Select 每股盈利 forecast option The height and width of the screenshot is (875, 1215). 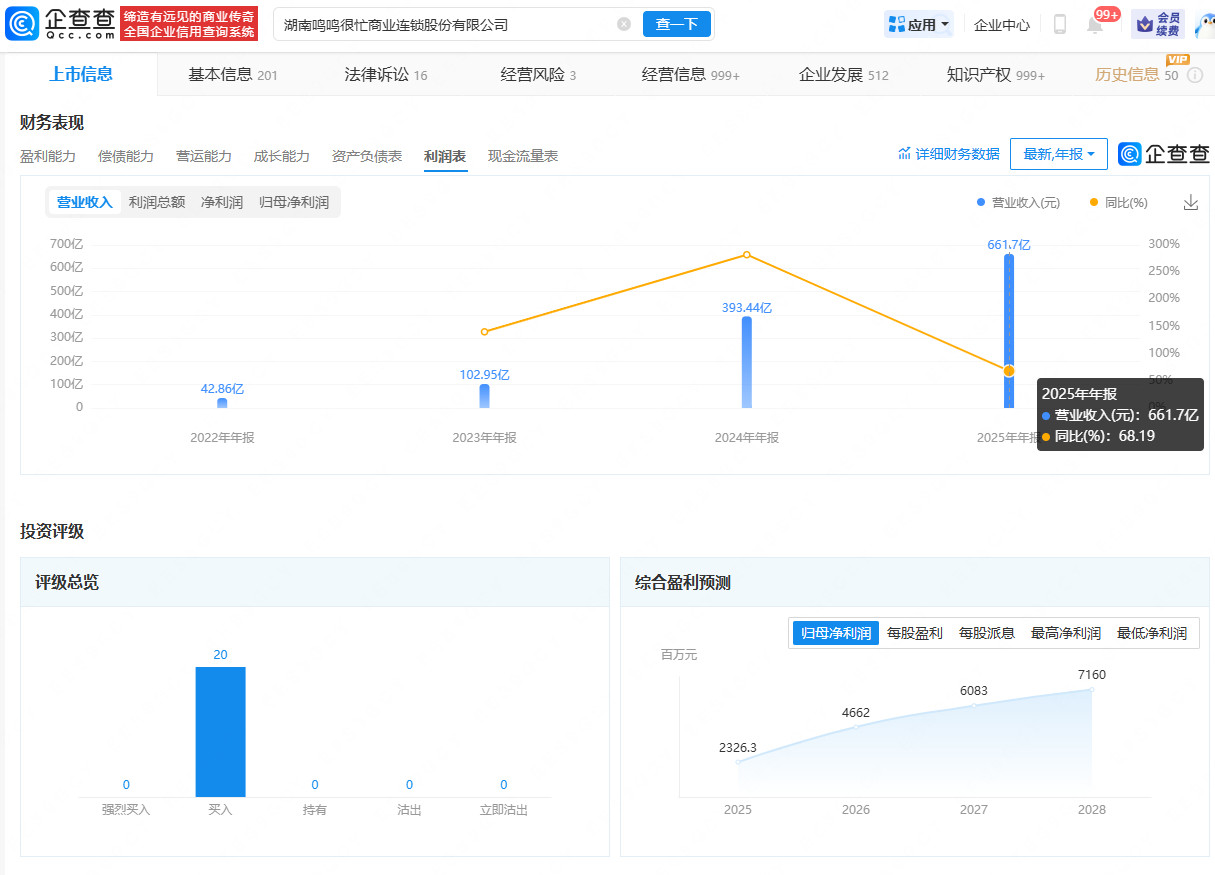point(915,633)
